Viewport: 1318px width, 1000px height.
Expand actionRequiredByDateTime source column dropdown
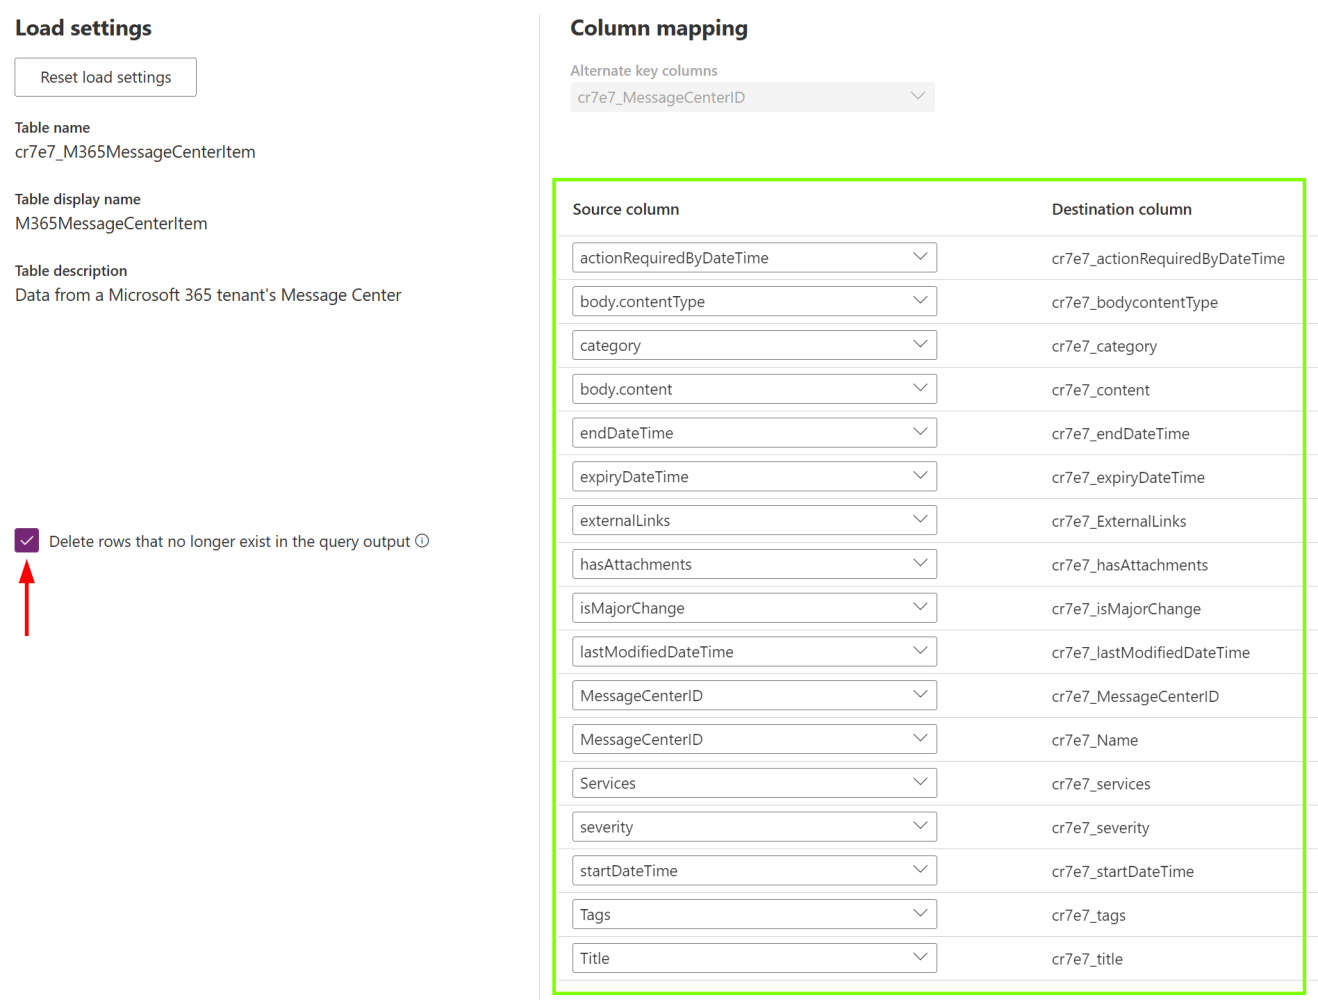(754, 258)
